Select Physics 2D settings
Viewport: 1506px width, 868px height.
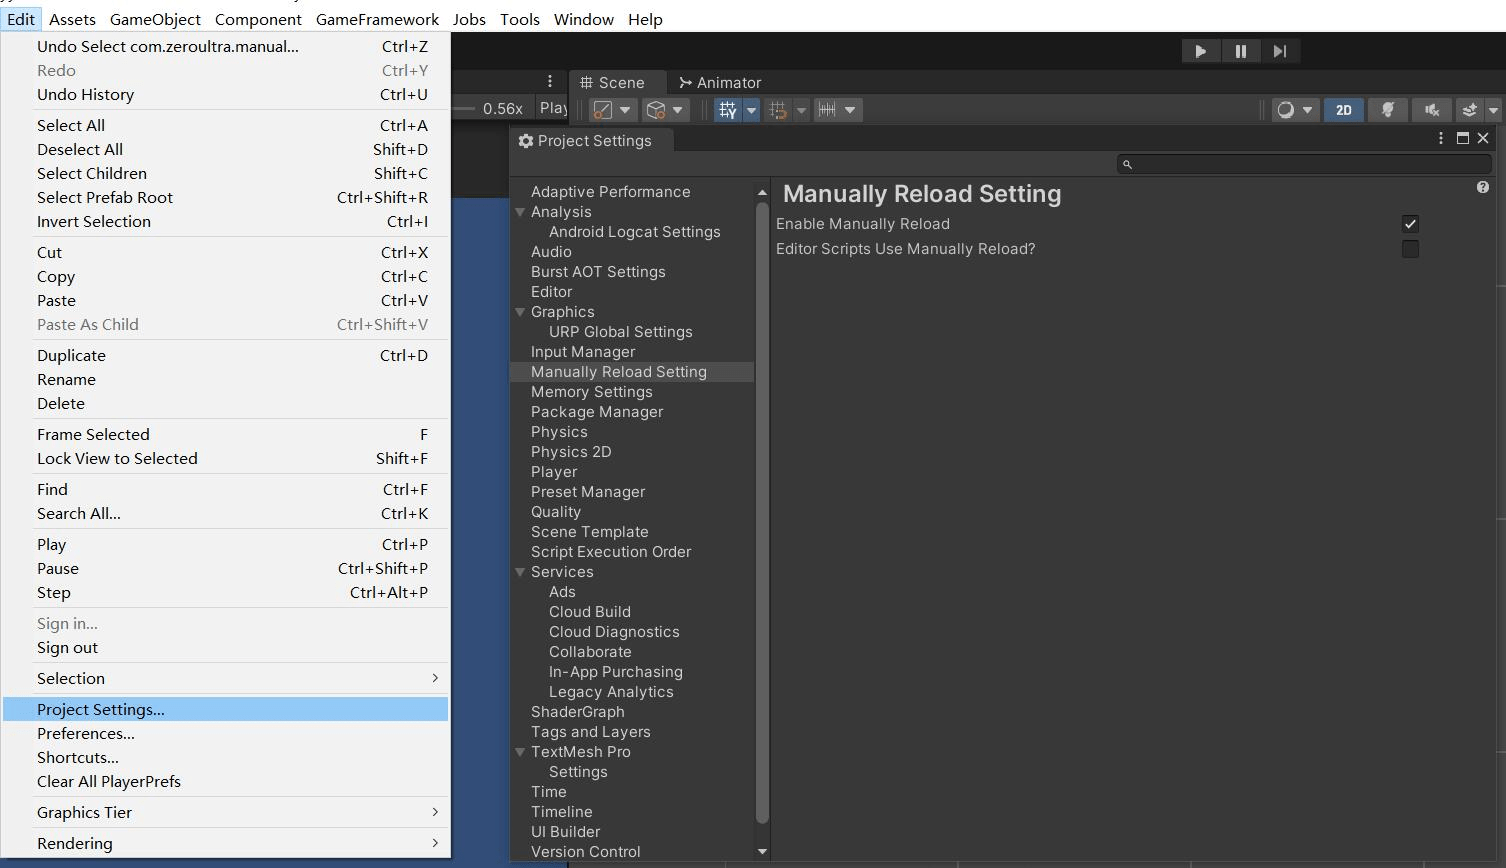(571, 452)
